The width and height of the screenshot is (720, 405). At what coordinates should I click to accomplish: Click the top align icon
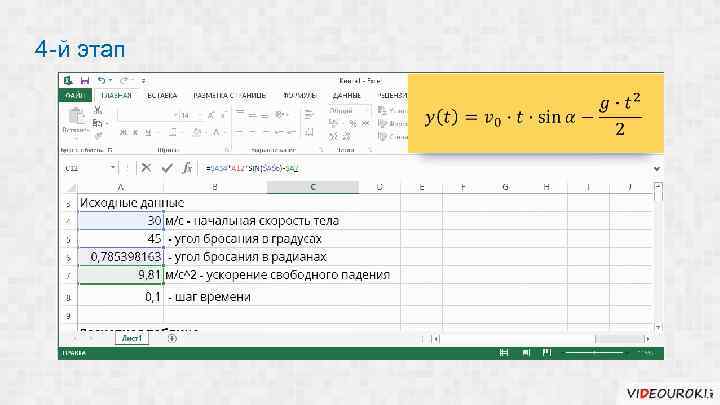coord(240,113)
